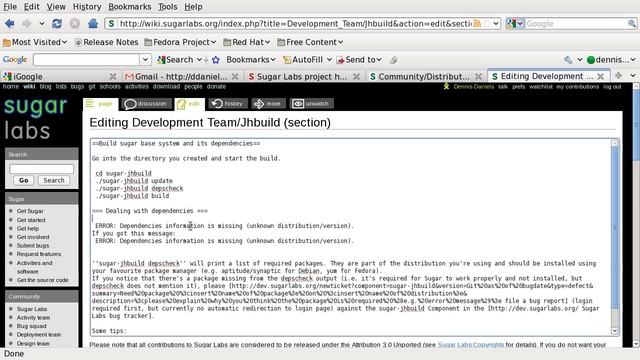Click the Google toolbar Search button

[x=176, y=60]
